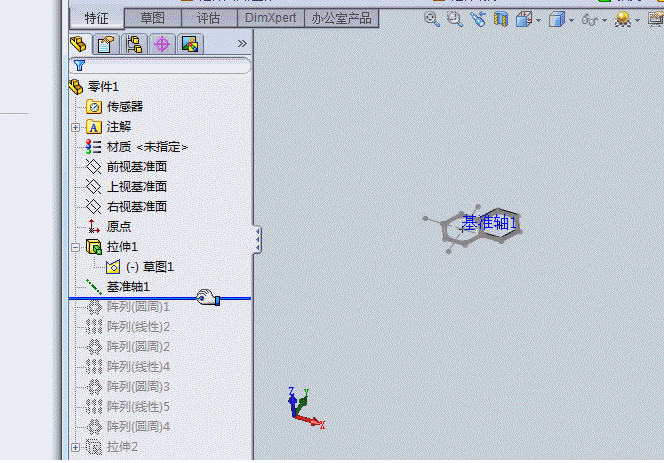Viewport: 664px width, 463px height.
Task: Select 注解 tree item
Action: 119,127
